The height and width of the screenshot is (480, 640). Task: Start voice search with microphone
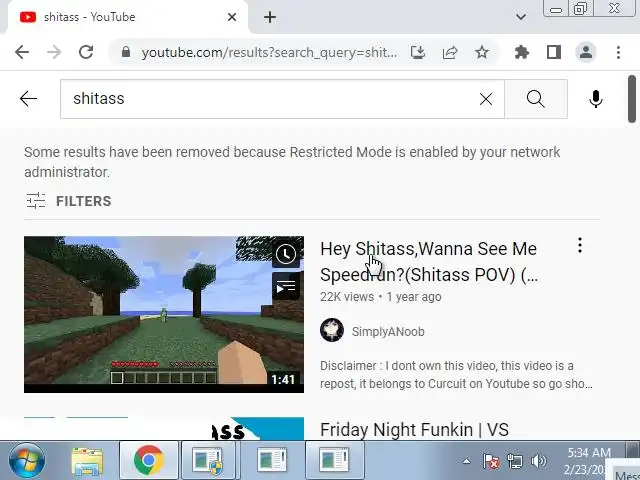tap(596, 99)
